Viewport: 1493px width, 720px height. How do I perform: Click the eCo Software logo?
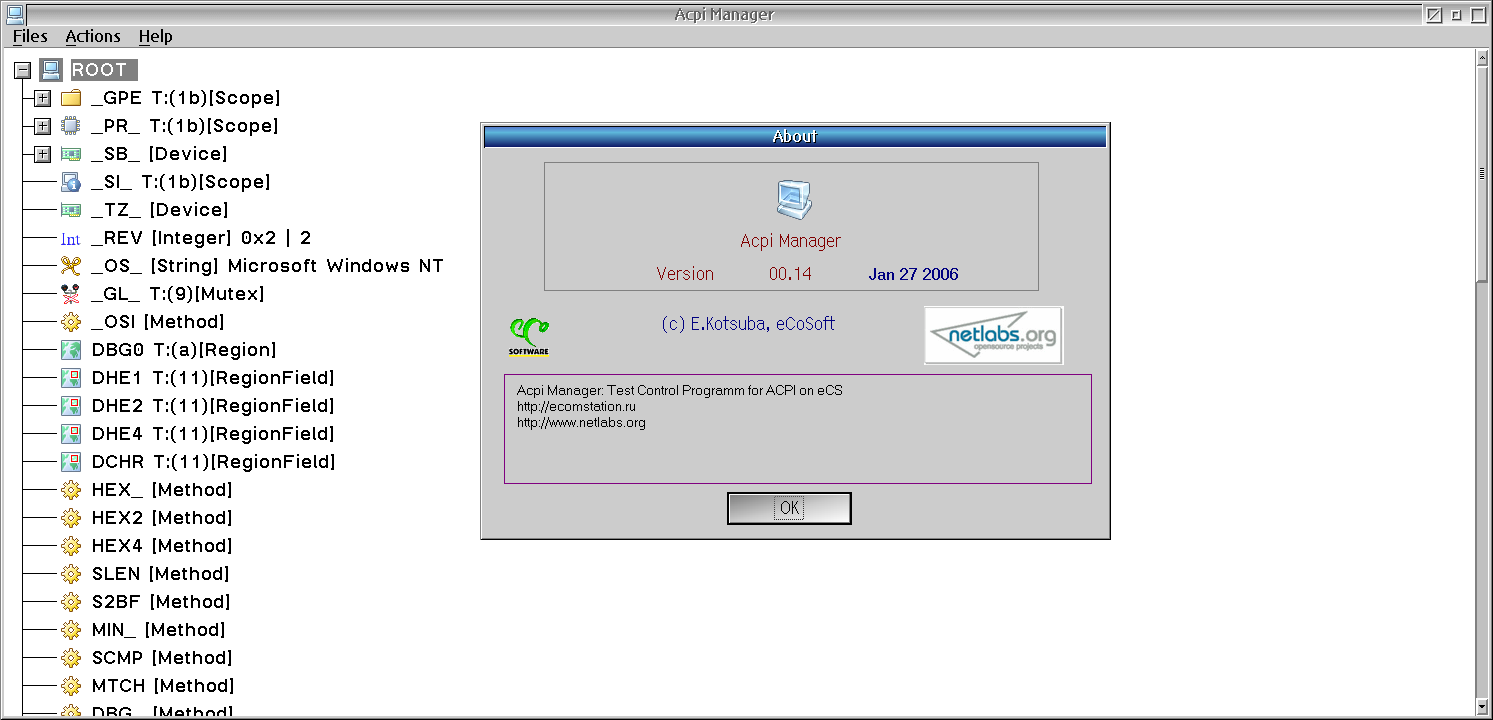pyautogui.click(x=530, y=336)
